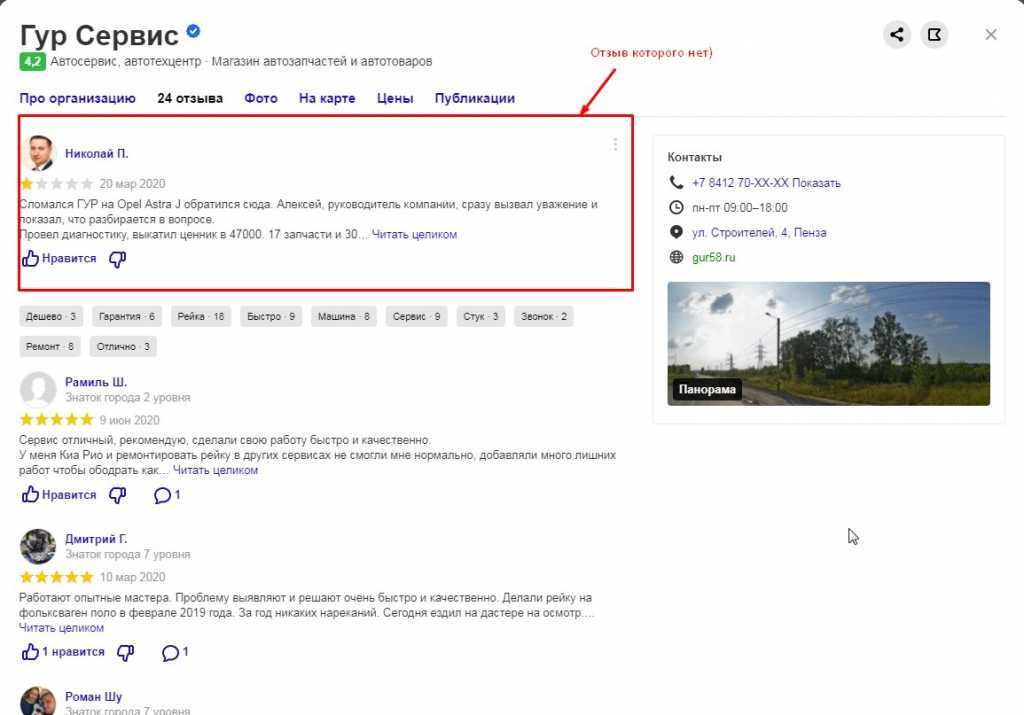Click the blue verified badge beside Гур Сервис
This screenshot has width=1024, height=715.
[x=191, y=31]
